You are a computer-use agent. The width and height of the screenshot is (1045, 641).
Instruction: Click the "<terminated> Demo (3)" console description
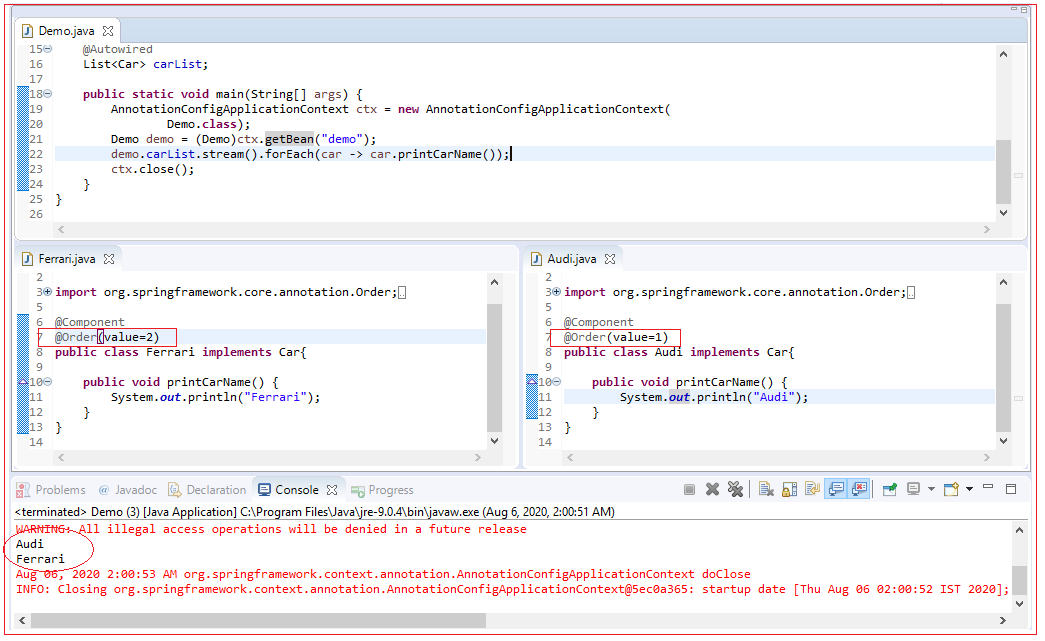click(315, 512)
